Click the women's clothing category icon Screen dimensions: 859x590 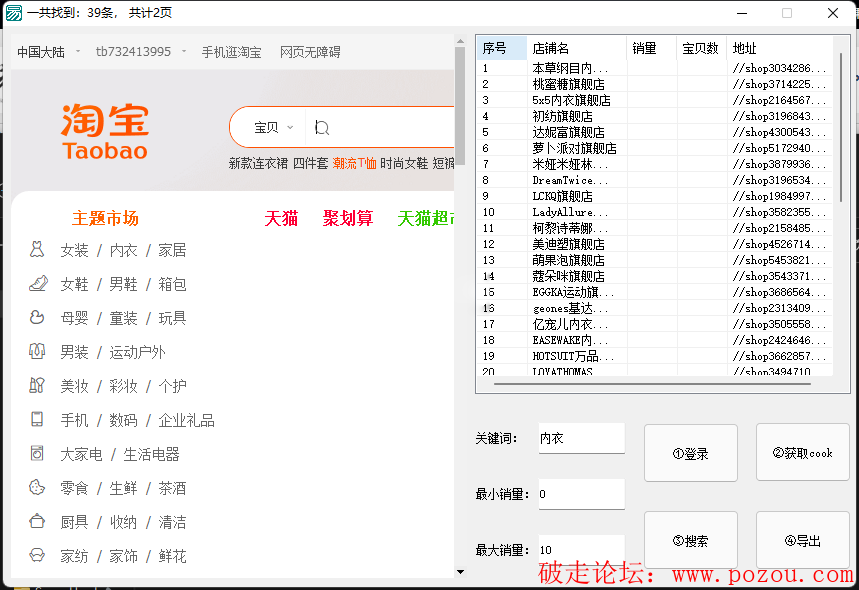coord(37,250)
